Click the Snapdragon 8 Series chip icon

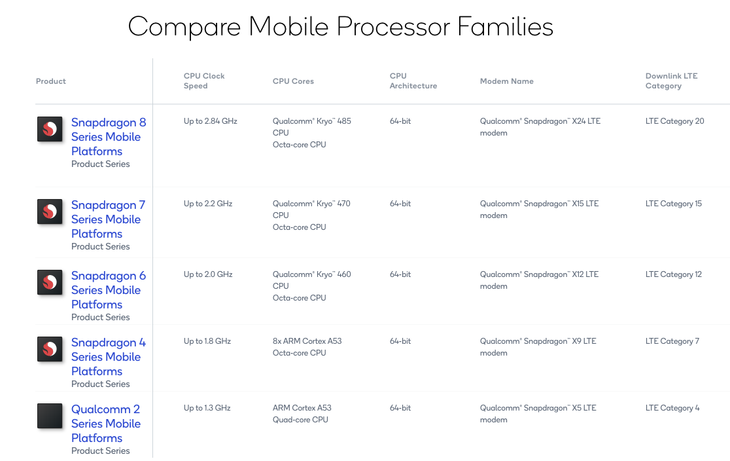[x=50, y=129]
